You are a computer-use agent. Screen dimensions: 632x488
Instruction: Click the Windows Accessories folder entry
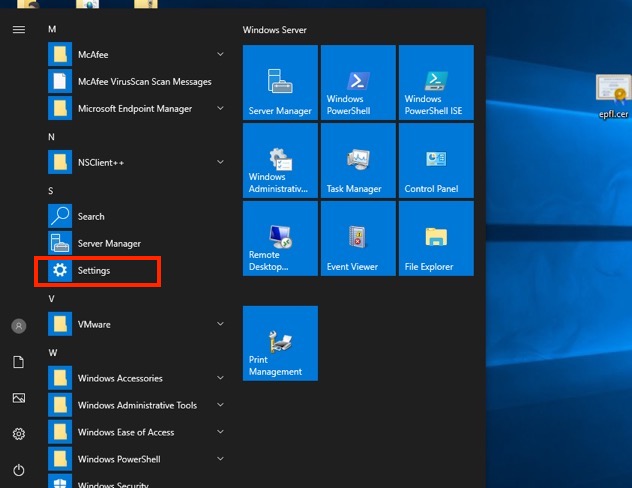(x=137, y=378)
